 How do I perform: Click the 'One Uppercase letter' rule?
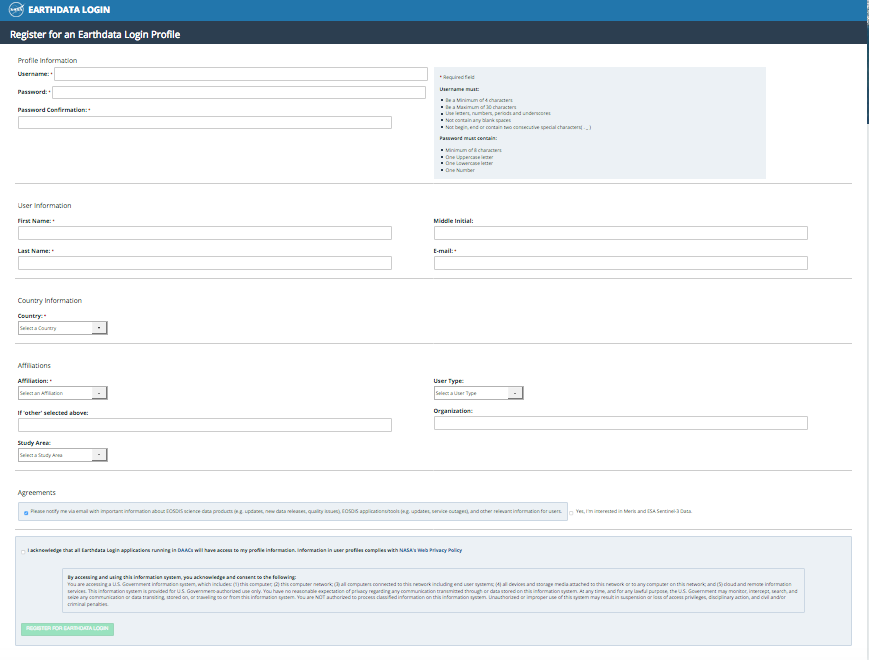pos(469,157)
